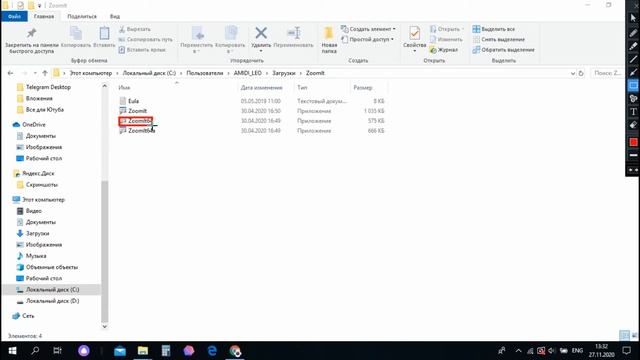The image size is (640, 360).
Task: Open Создать элемент dropdown
Action: tap(368, 29)
